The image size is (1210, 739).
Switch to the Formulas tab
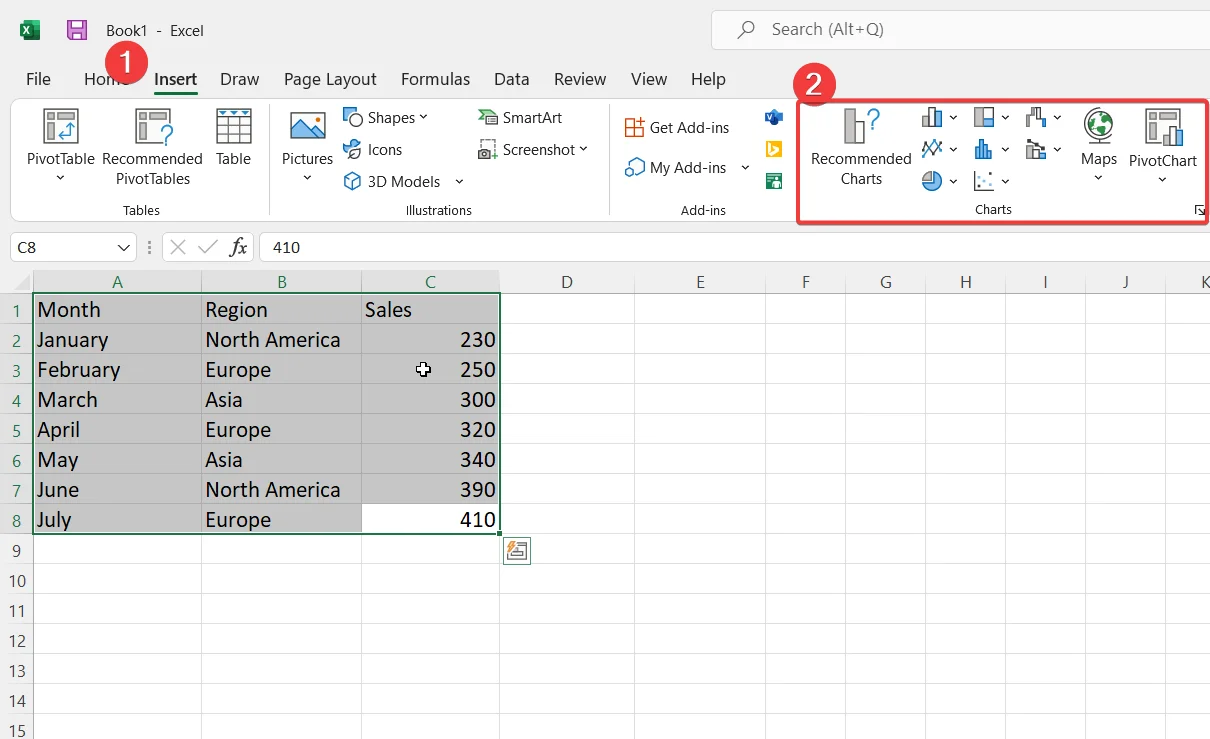coord(435,79)
